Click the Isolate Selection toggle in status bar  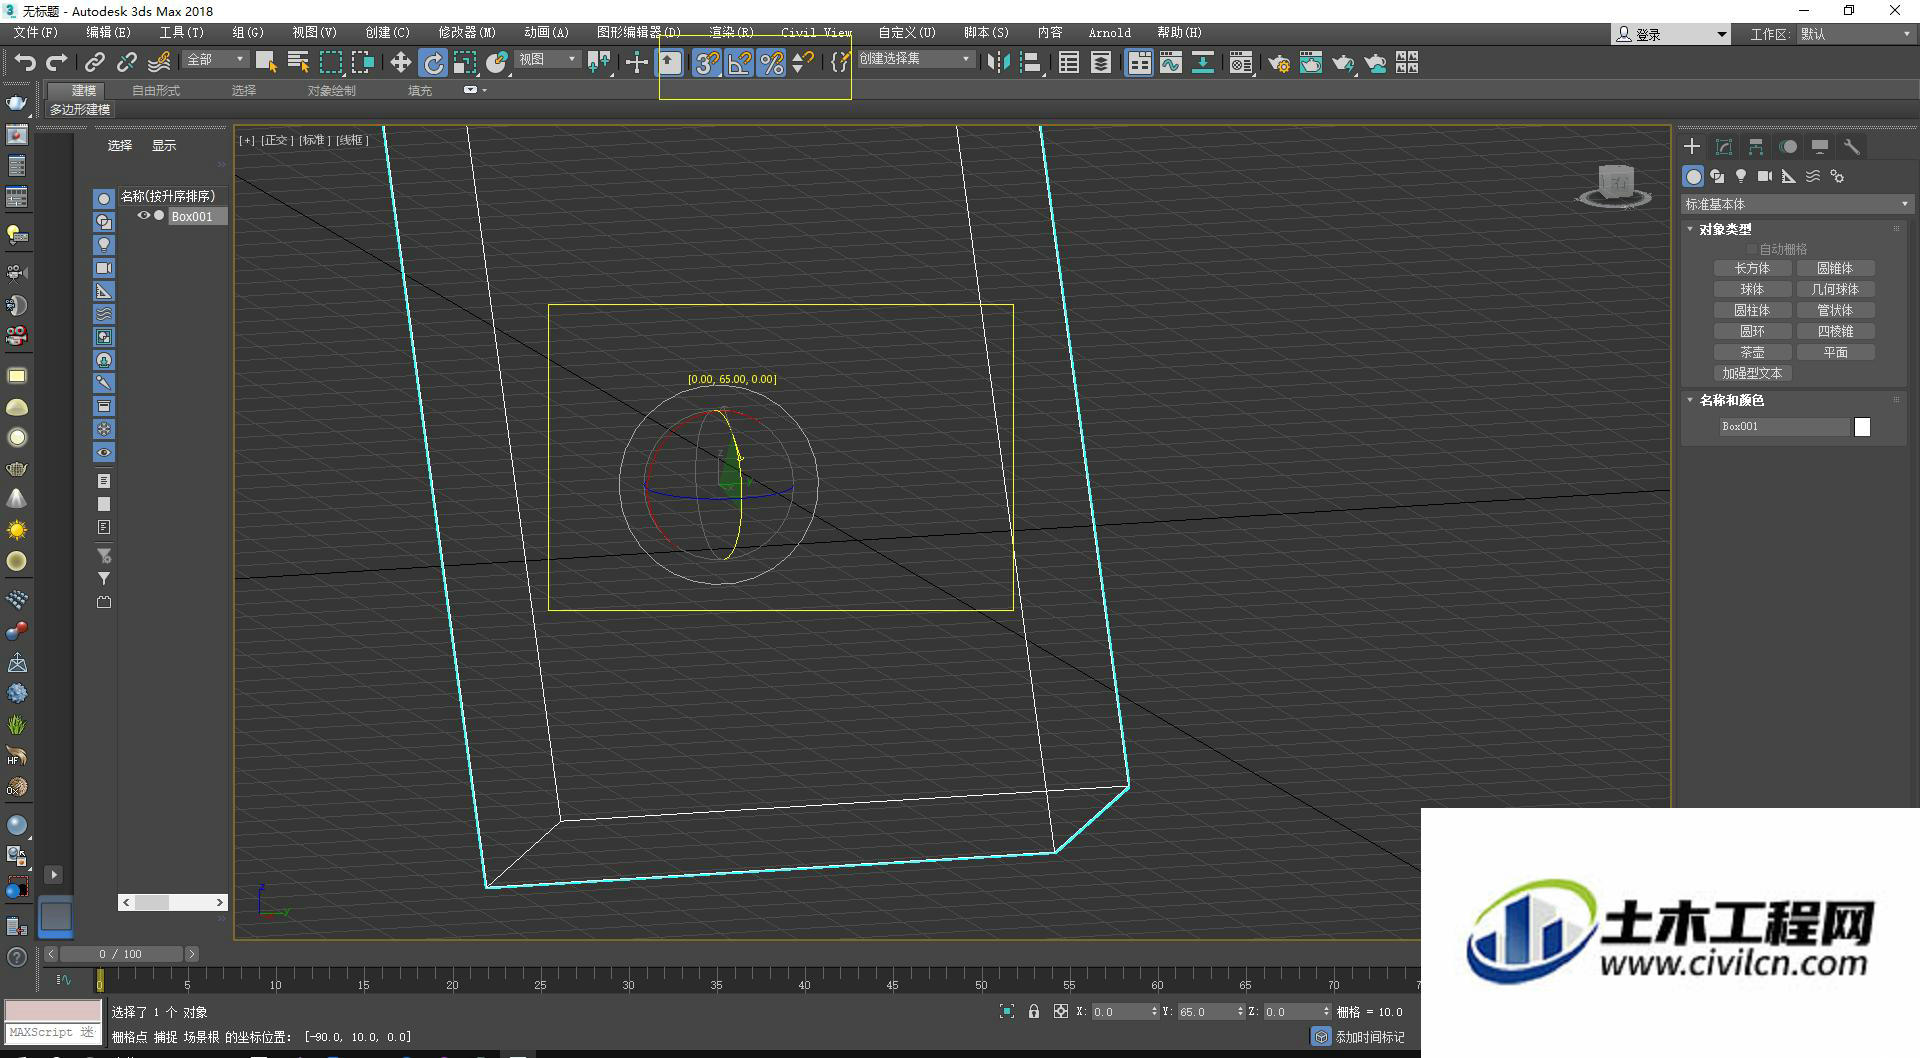[x=1007, y=1011]
